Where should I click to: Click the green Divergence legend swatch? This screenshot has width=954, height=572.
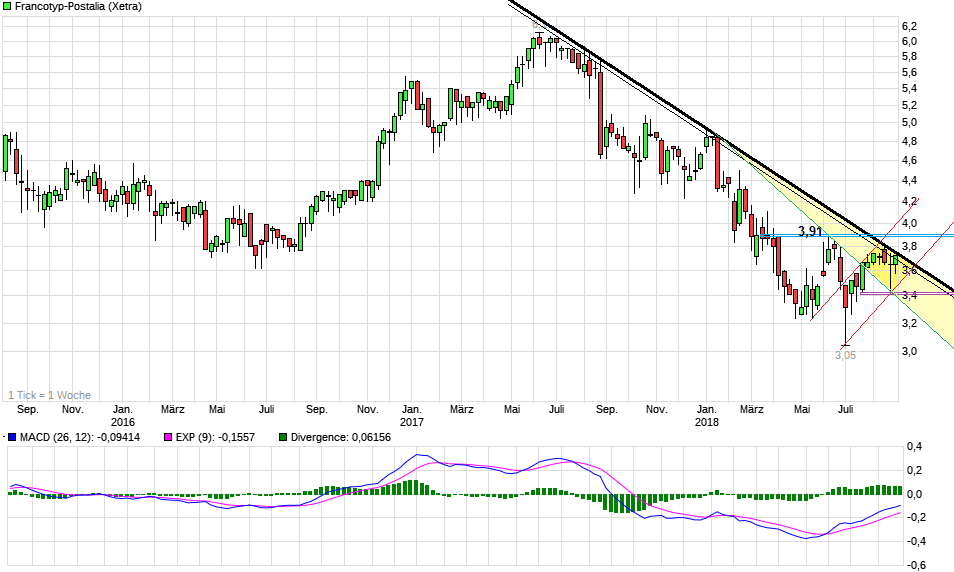click(283, 437)
